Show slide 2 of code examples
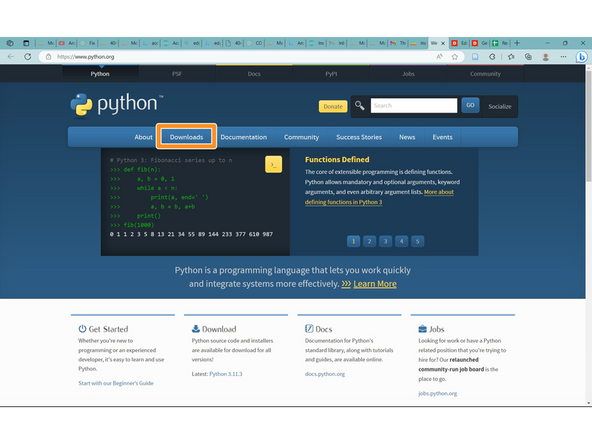The width and height of the screenshot is (592, 444). tap(369, 241)
